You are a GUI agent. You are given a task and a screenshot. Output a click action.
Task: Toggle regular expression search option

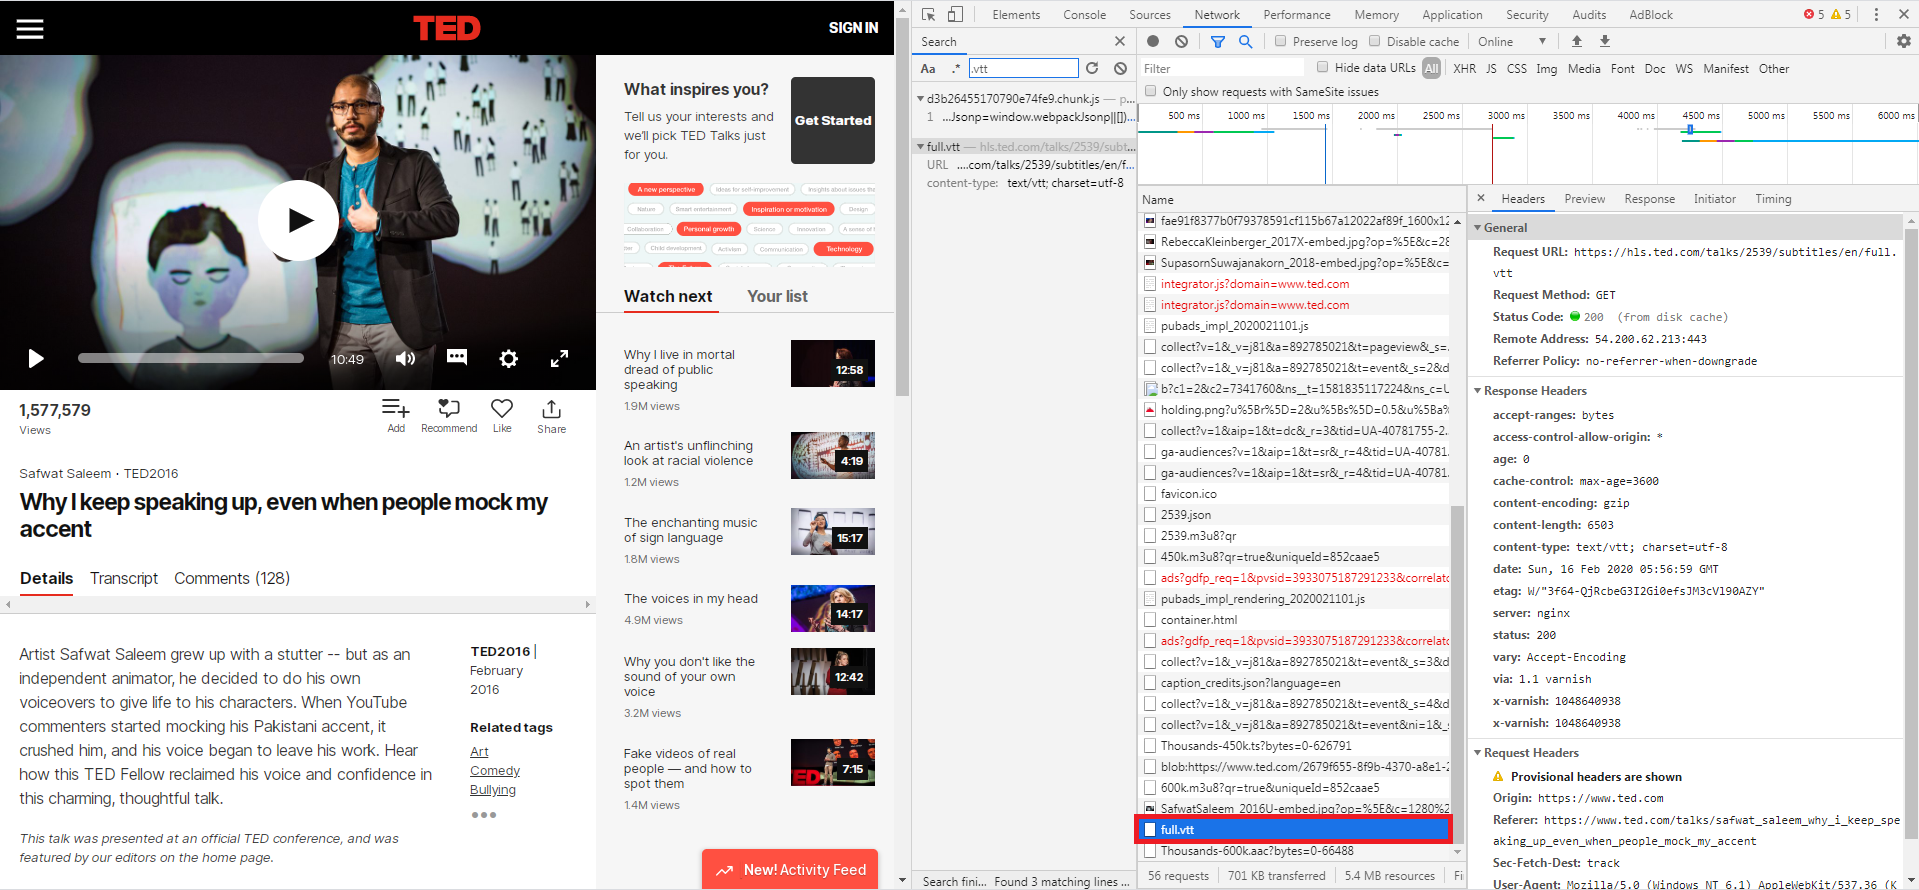pyautogui.click(x=956, y=68)
